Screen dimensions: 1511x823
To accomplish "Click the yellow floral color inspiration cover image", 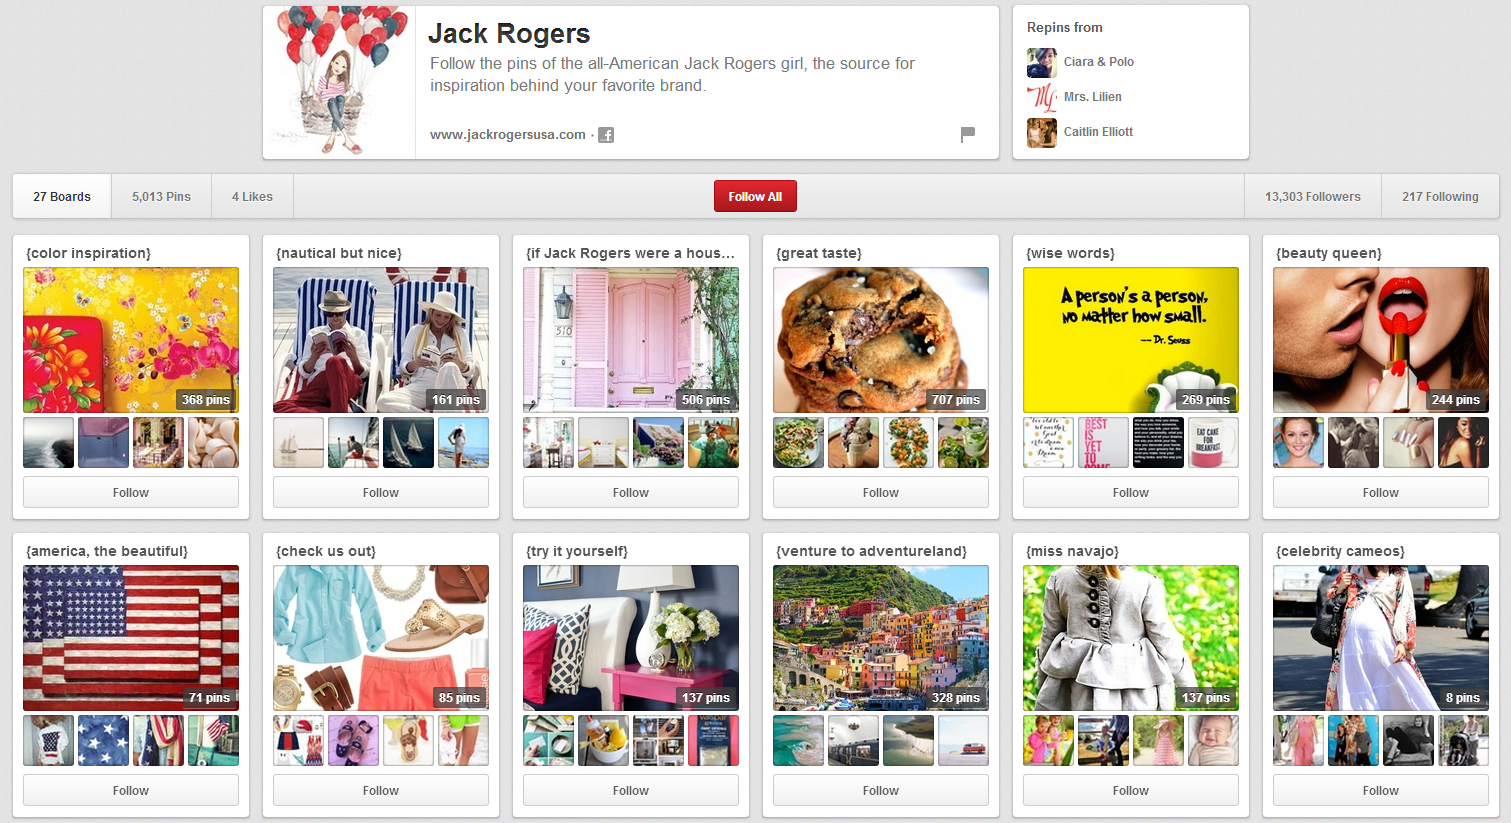I will [131, 340].
